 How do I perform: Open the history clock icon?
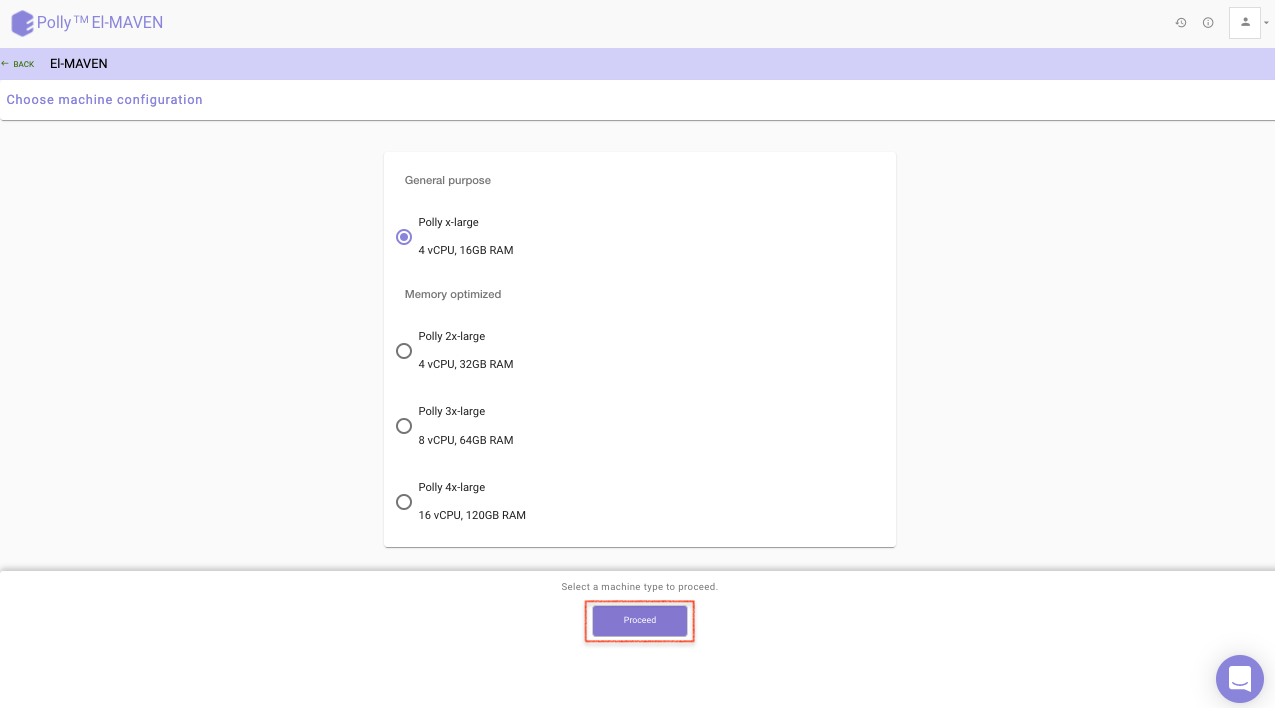point(1181,23)
